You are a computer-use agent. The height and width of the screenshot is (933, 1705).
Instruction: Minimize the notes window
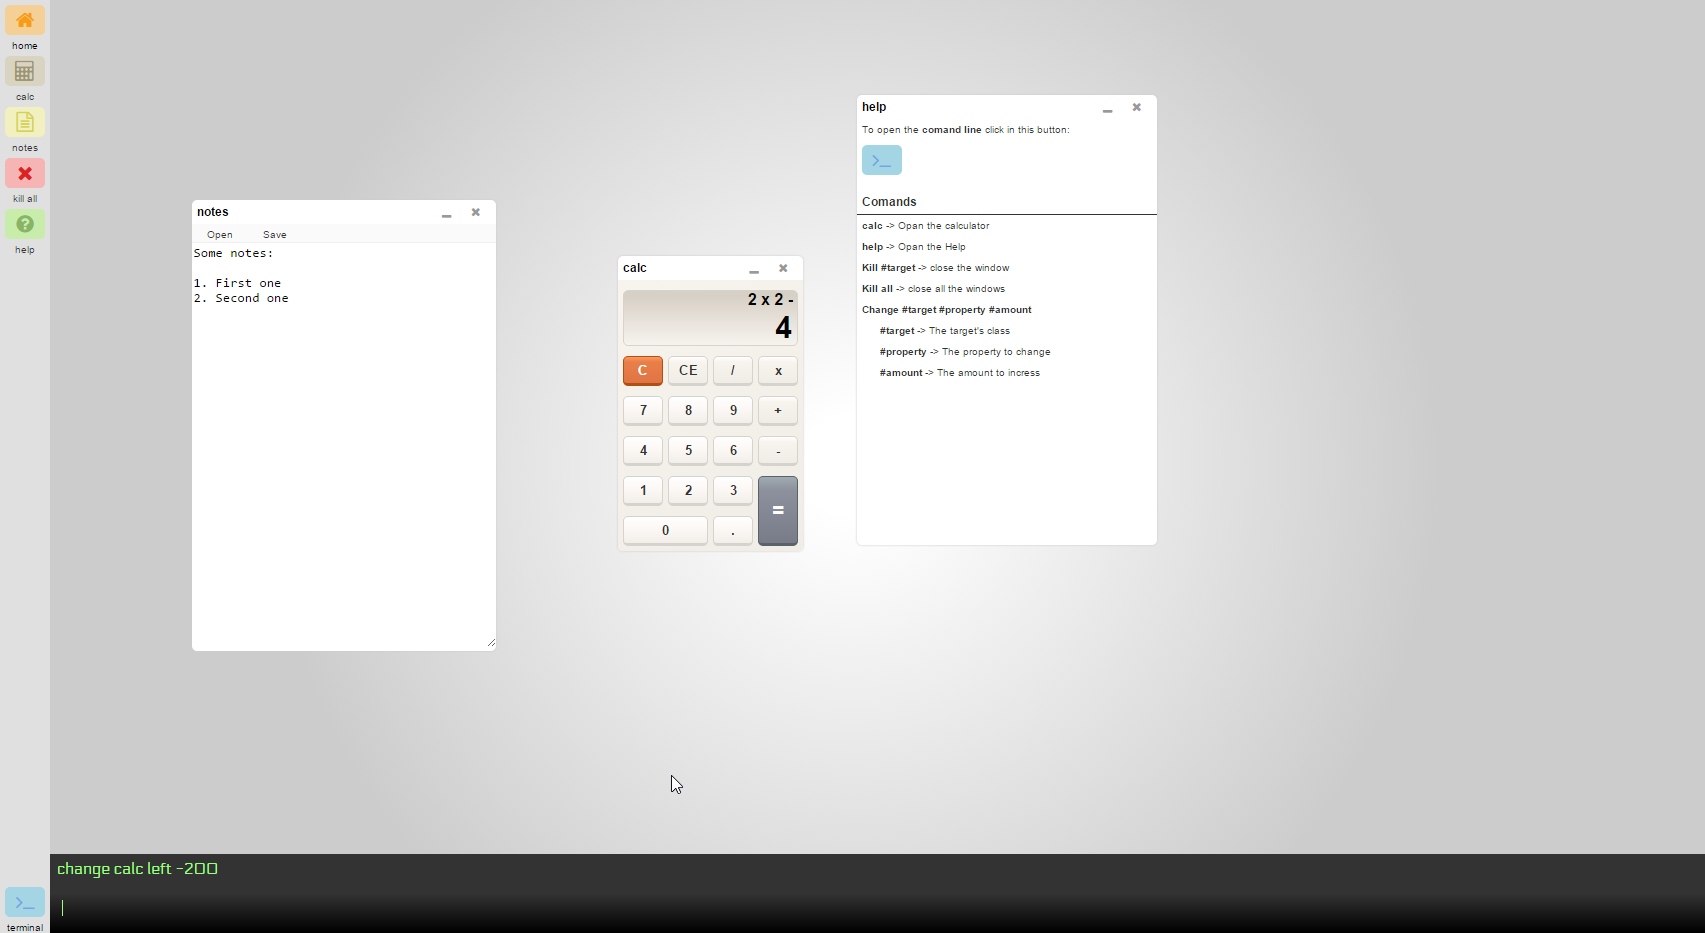pyautogui.click(x=447, y=213)
